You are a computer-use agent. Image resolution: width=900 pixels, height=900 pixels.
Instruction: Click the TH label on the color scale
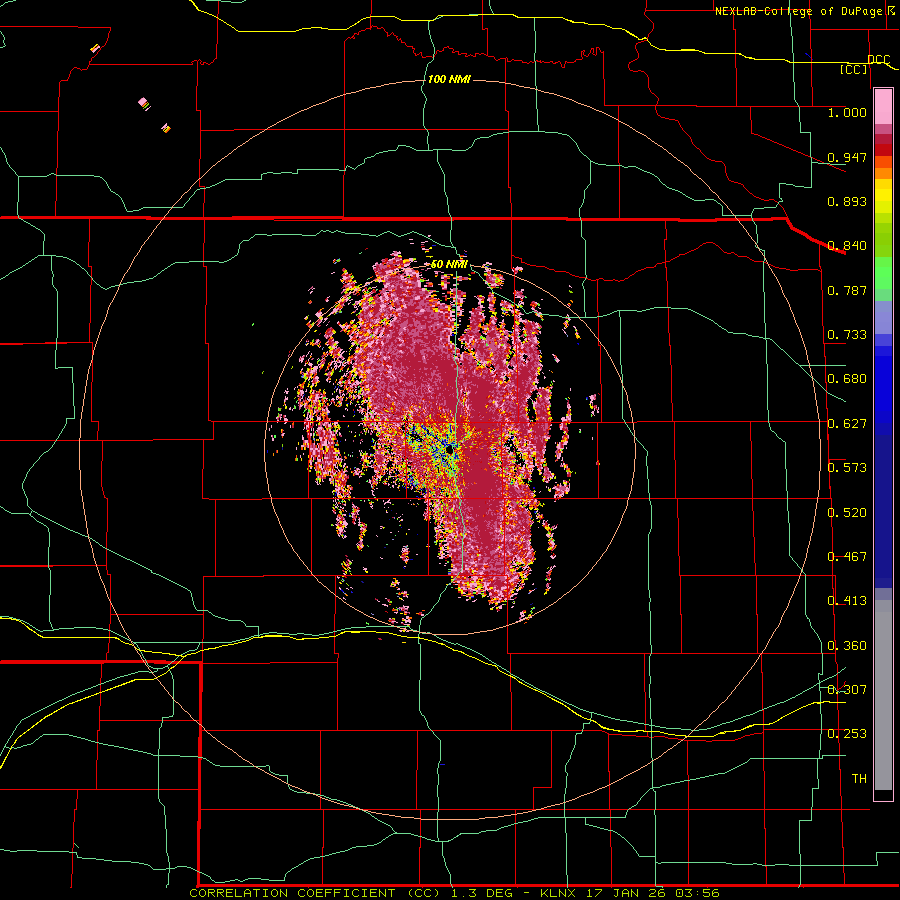[859, 779]
